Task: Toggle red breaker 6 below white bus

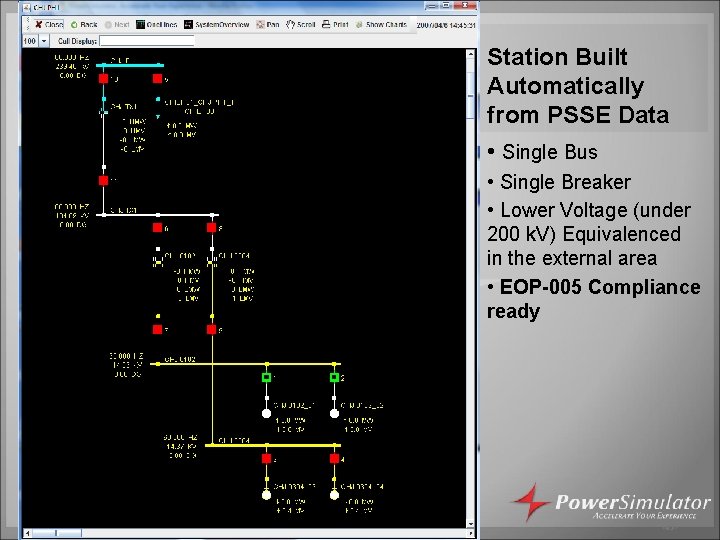Action: click(x=158, y=228)
